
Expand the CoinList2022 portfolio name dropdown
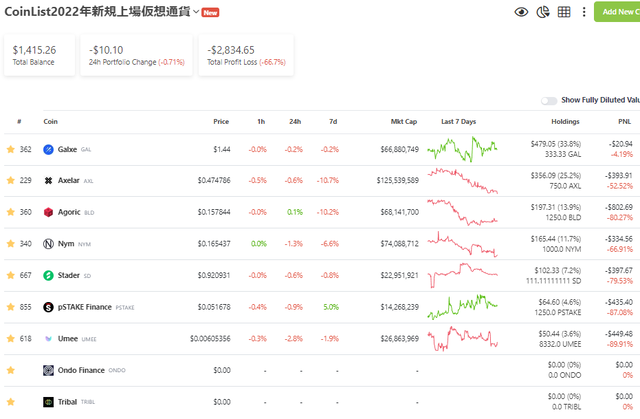pos(196,12)
